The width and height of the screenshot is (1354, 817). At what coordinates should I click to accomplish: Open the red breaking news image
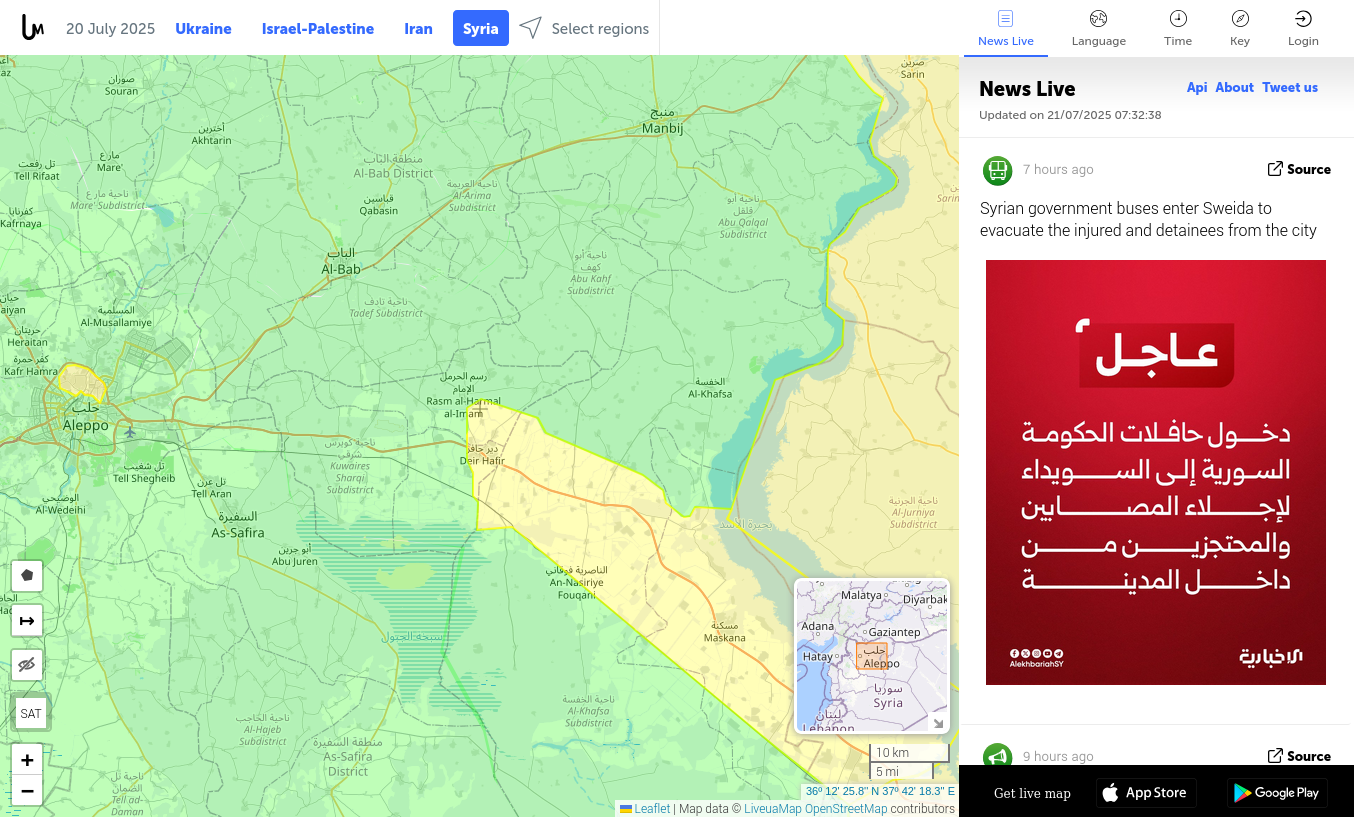[x=1156, y=472]
